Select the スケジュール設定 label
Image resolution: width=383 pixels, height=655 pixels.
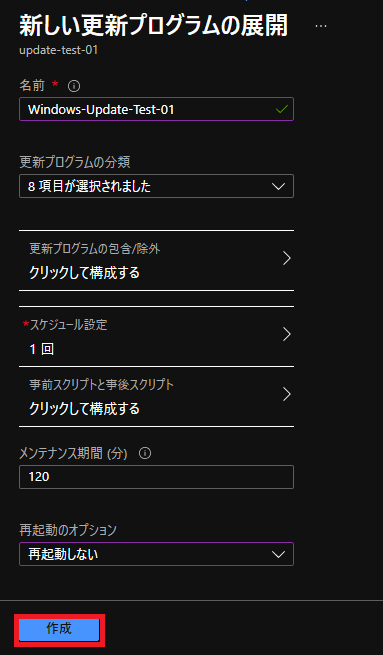[x=68, y=325]
